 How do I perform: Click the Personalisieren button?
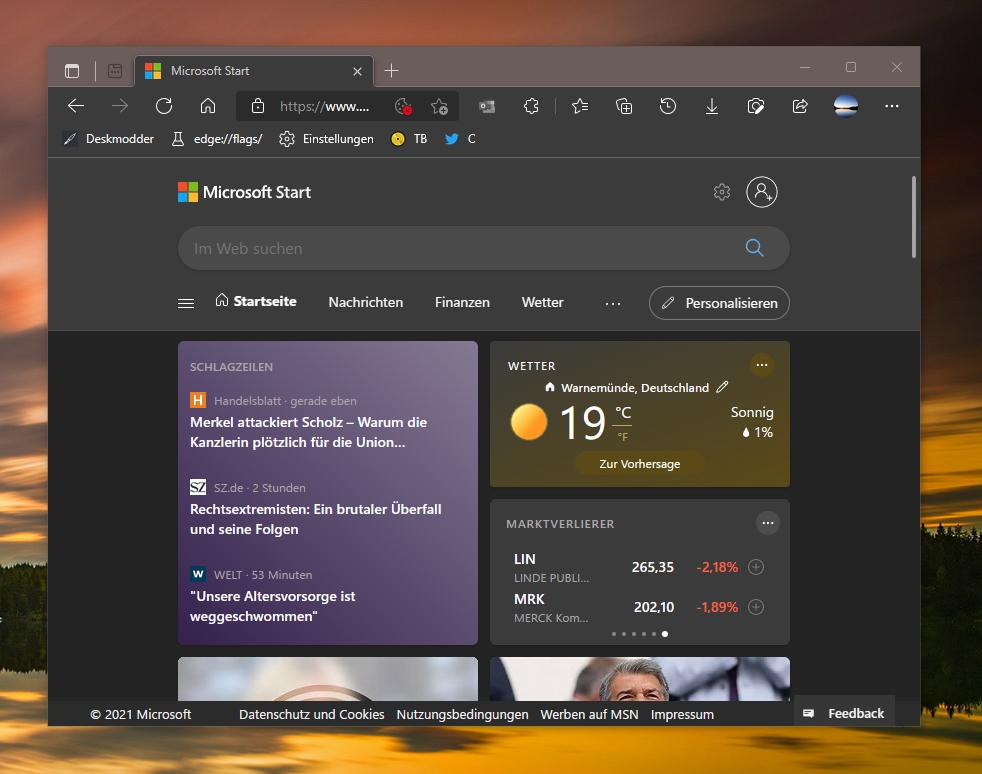point(719,303)
